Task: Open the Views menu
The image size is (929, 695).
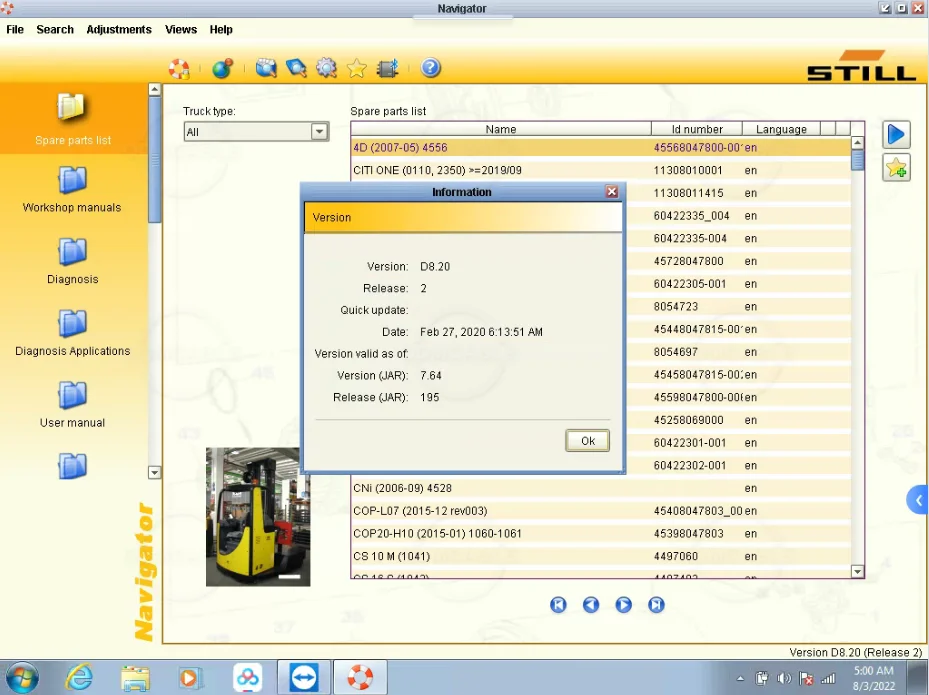Action: tap(181, 30)
